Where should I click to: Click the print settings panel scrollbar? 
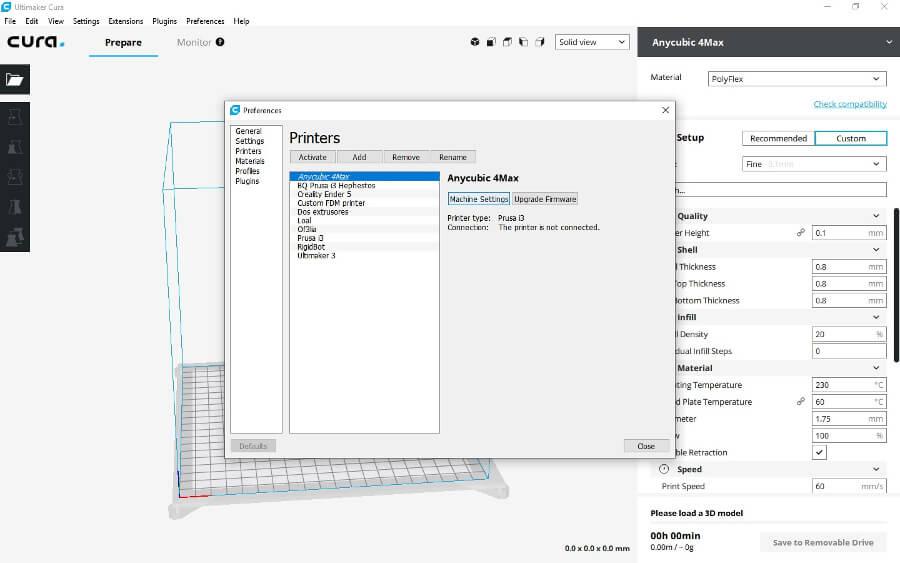click(x=896, y=285)
